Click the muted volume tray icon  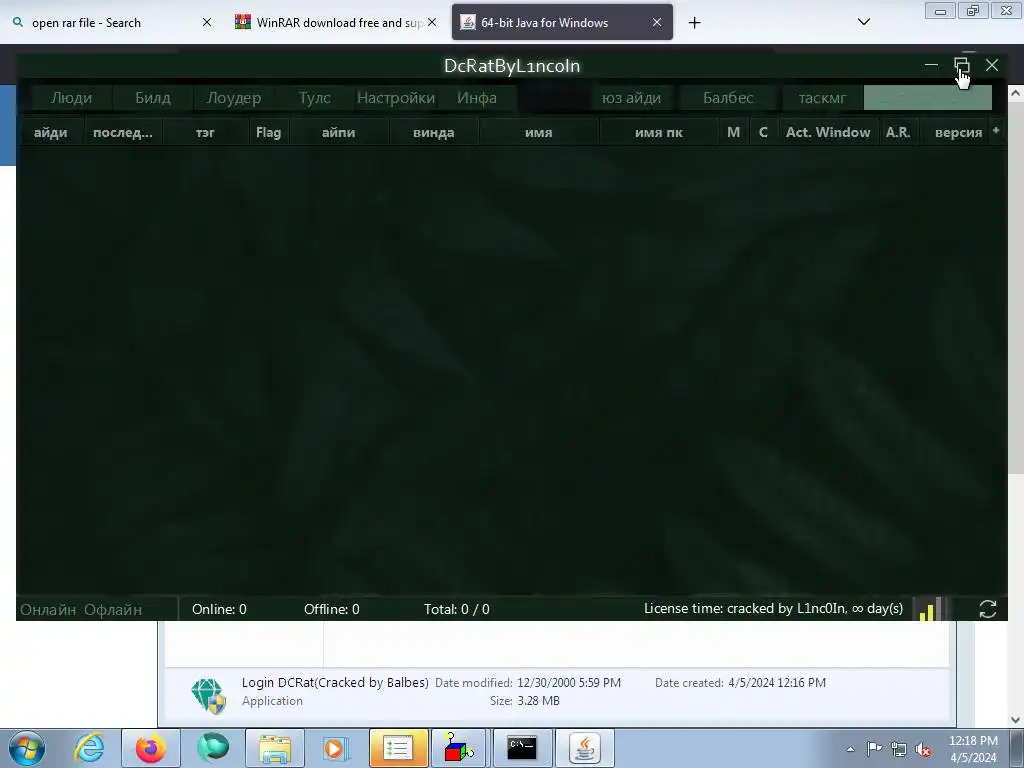click(x=923, y=749)
